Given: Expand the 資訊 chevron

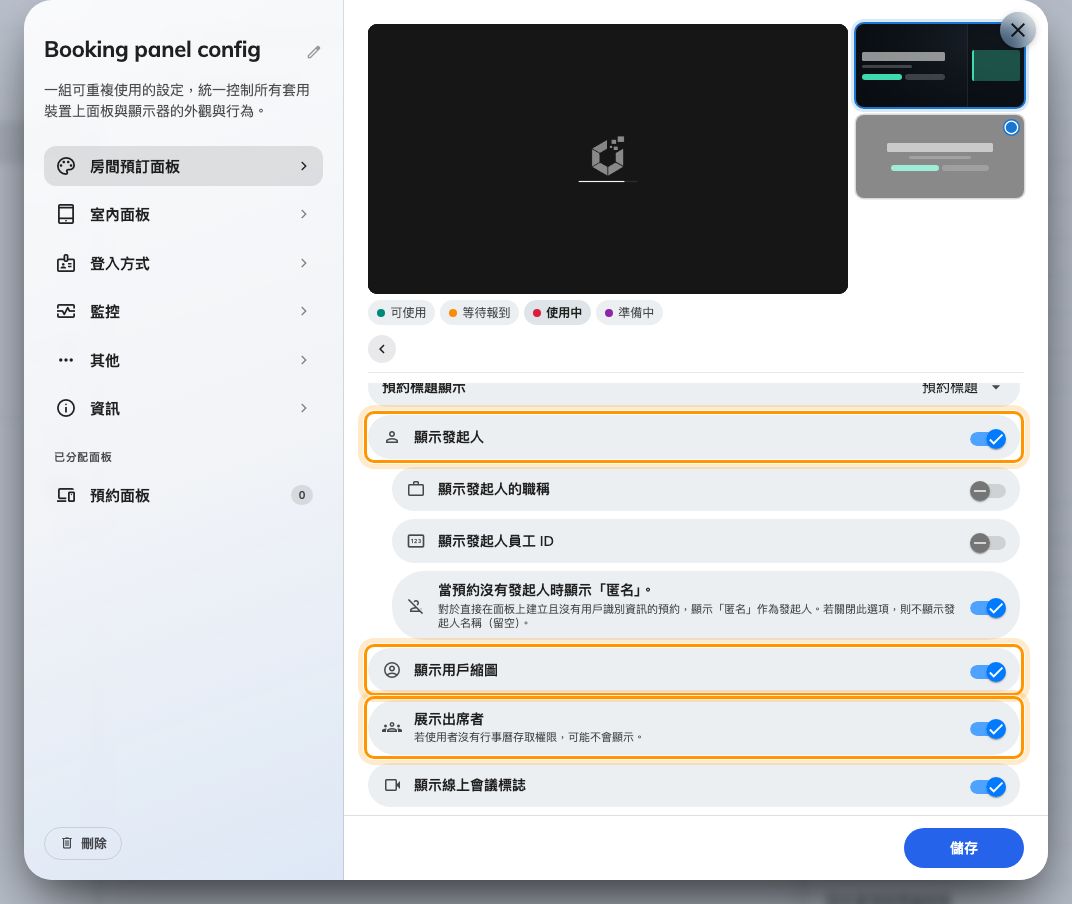Looking at the screenshot, I should [x=304, y=408].
